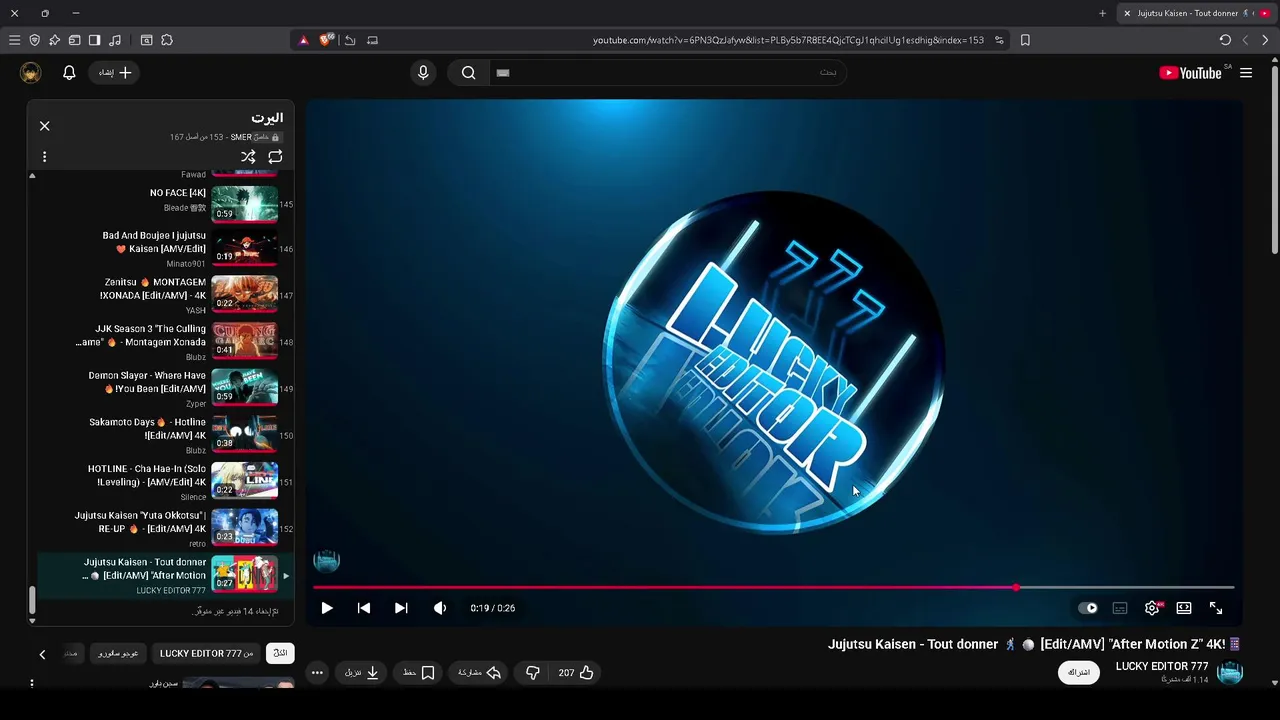
Task: Open YouTube notifications bell
Action: 69,72
